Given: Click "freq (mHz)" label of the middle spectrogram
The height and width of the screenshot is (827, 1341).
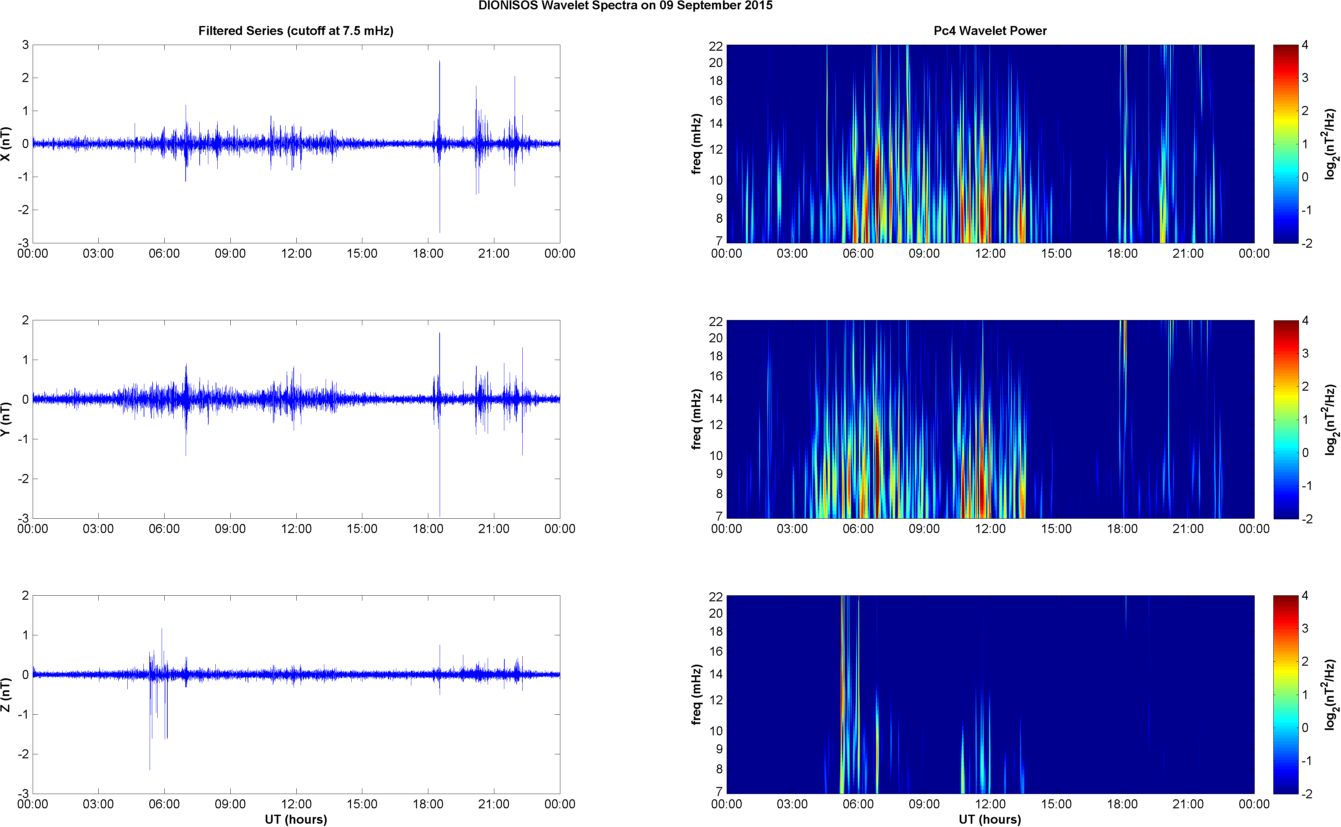Looking at the screenshot, I should click(695, 419).
